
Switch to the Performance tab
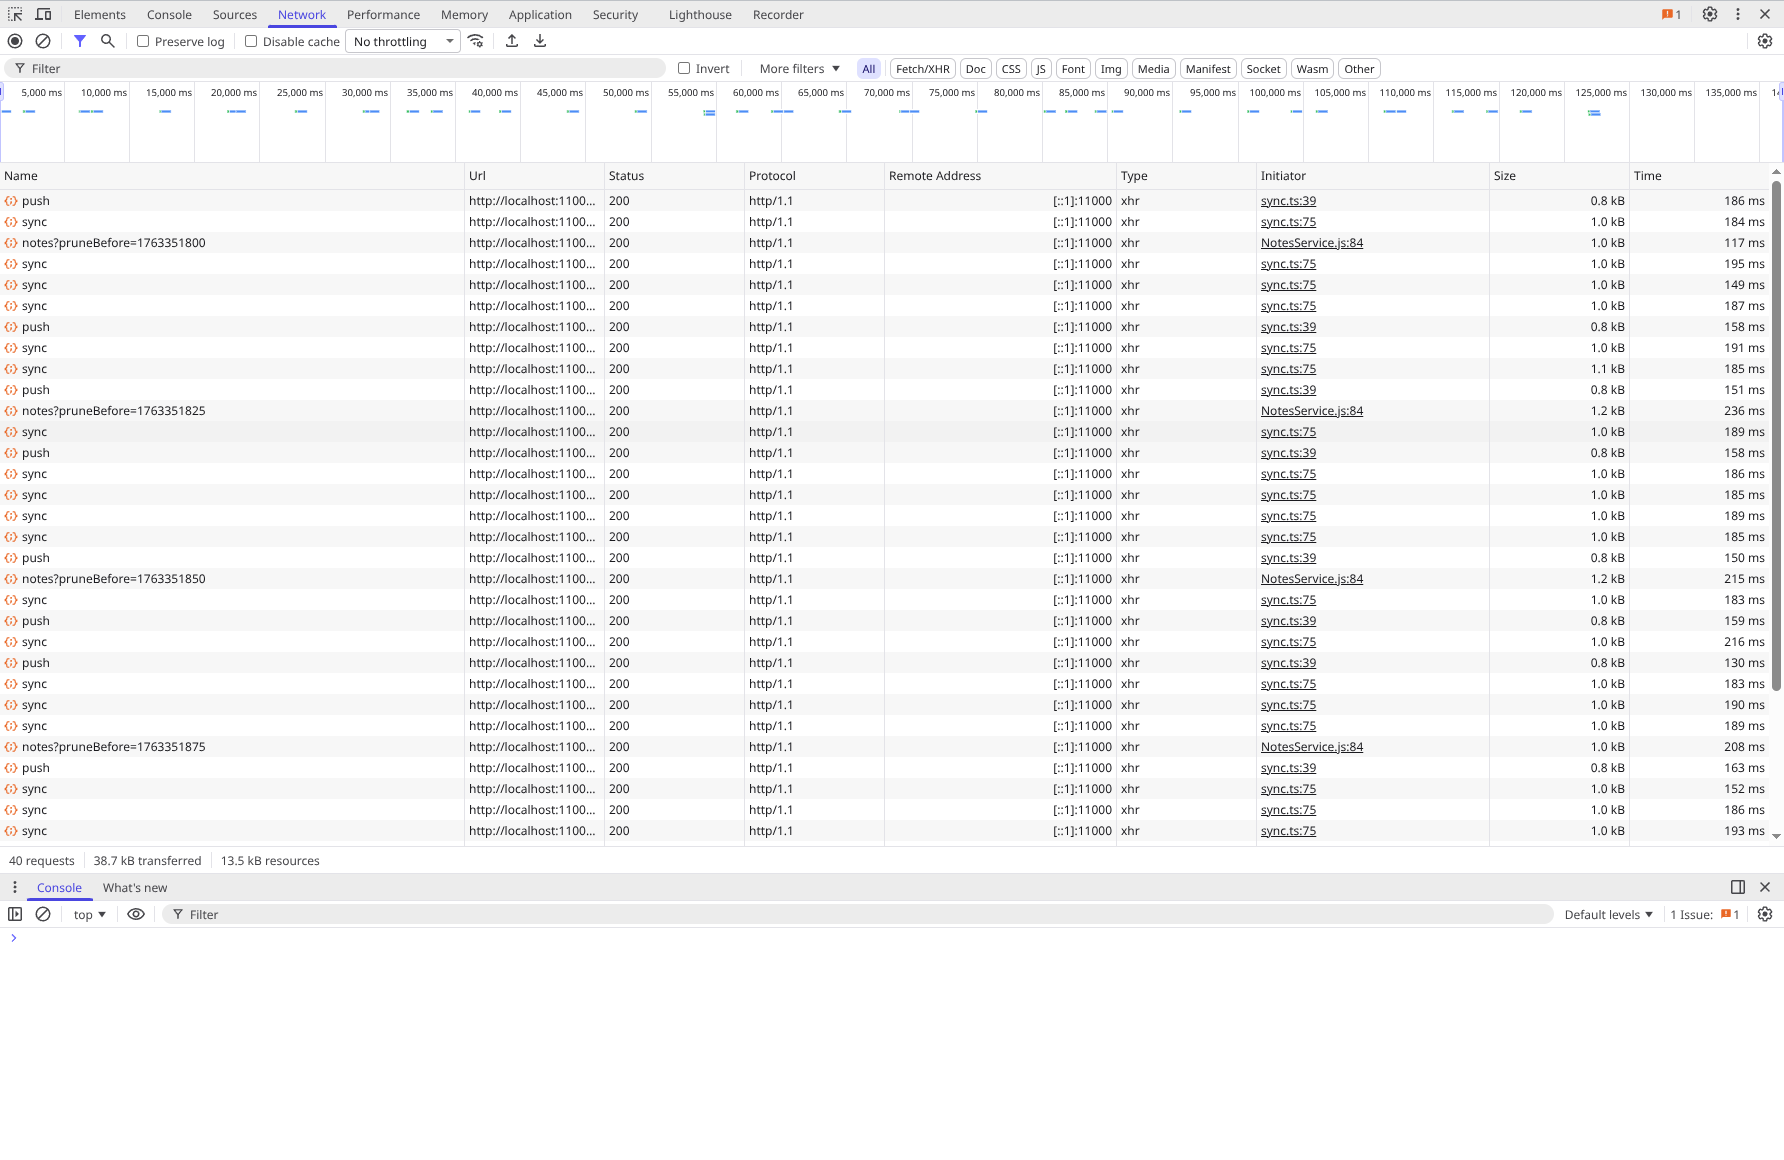(x=383, y=14)
